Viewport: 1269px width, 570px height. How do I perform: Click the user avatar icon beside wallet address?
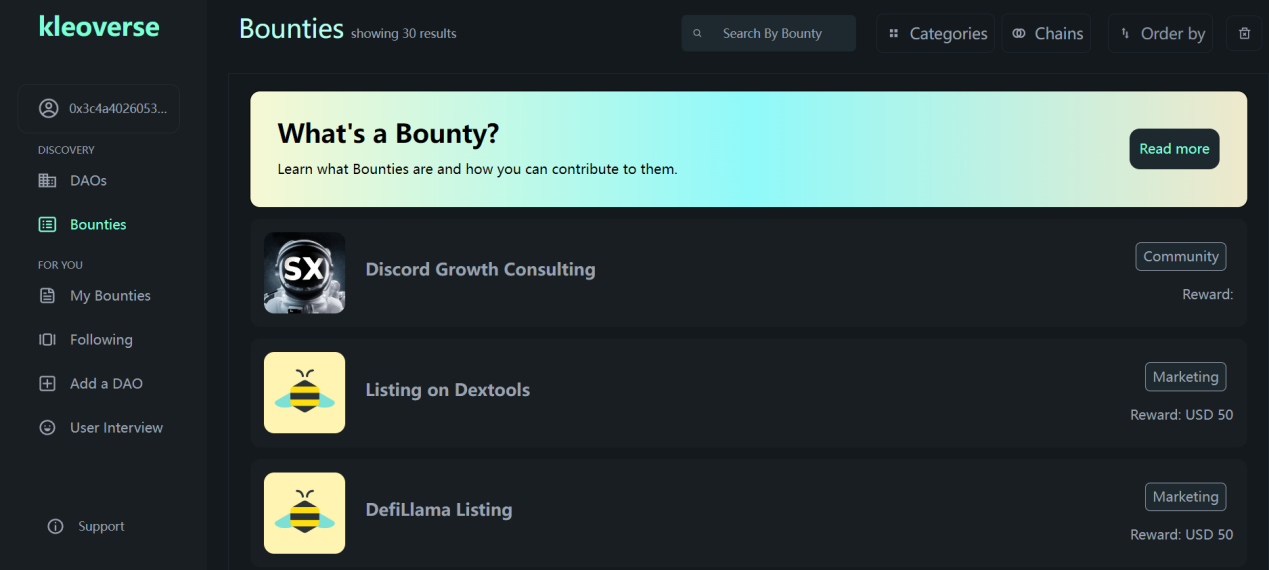pyautogui.click(x=48, y=109)
